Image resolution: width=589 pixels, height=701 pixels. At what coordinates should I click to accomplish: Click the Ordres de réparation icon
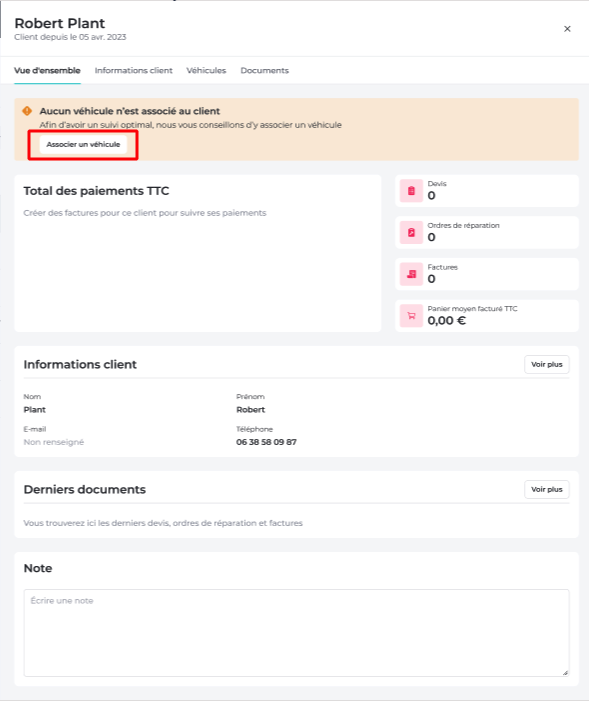tap(411, 232)
